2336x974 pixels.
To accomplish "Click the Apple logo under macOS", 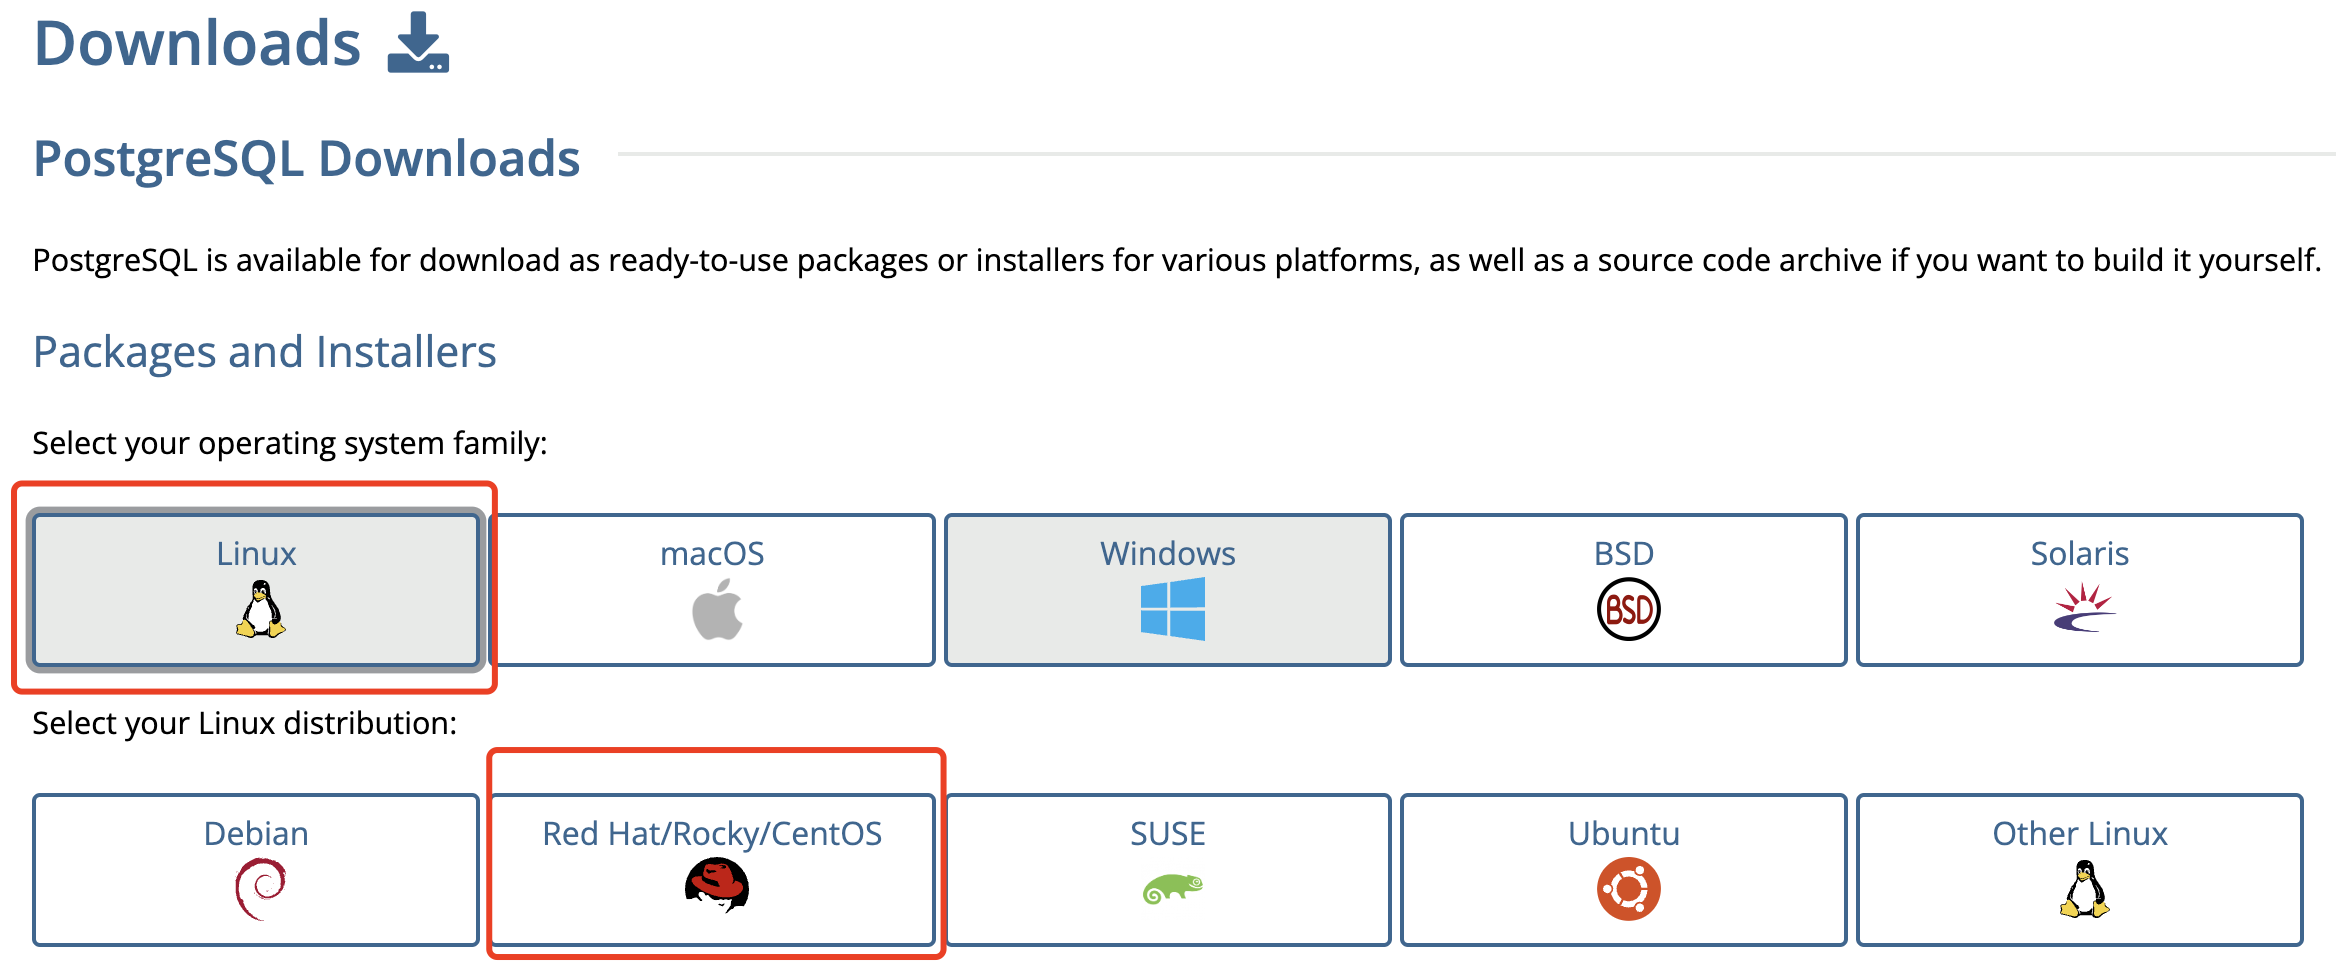I will pos(717,612).
